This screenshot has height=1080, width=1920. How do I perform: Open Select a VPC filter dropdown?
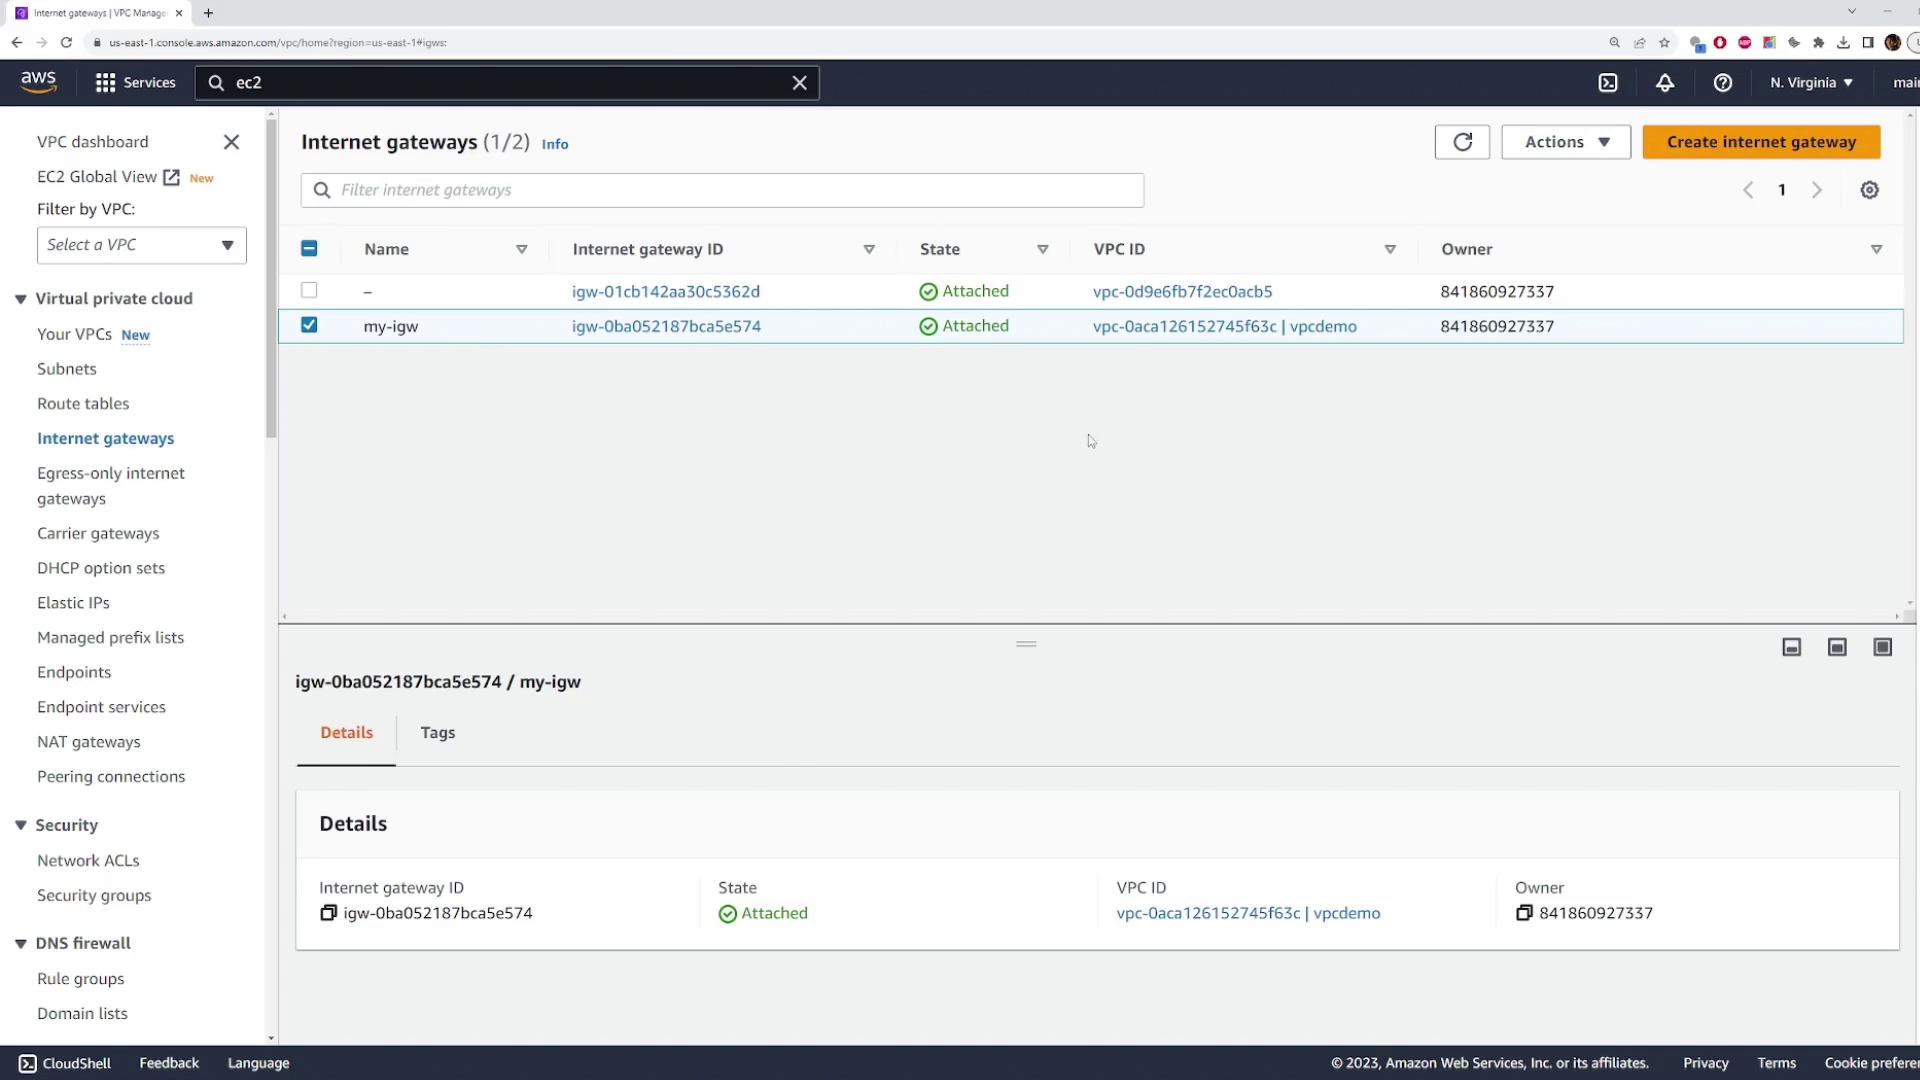141,245
